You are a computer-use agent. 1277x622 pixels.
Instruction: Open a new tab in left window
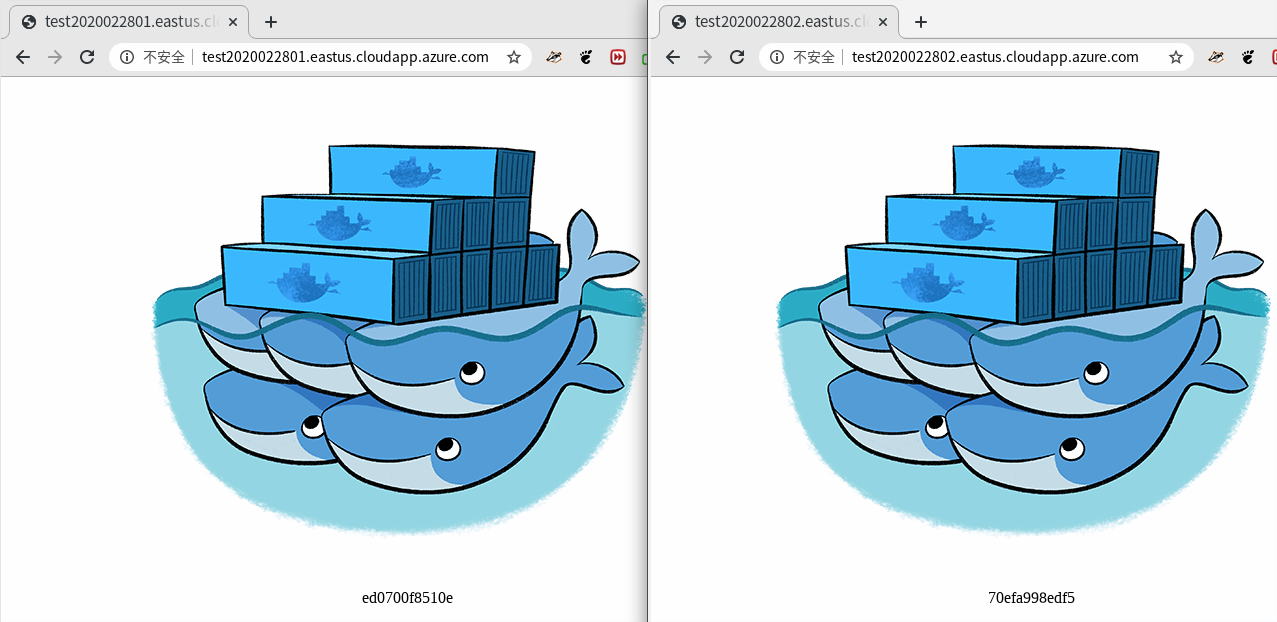[x=271, y=22]
